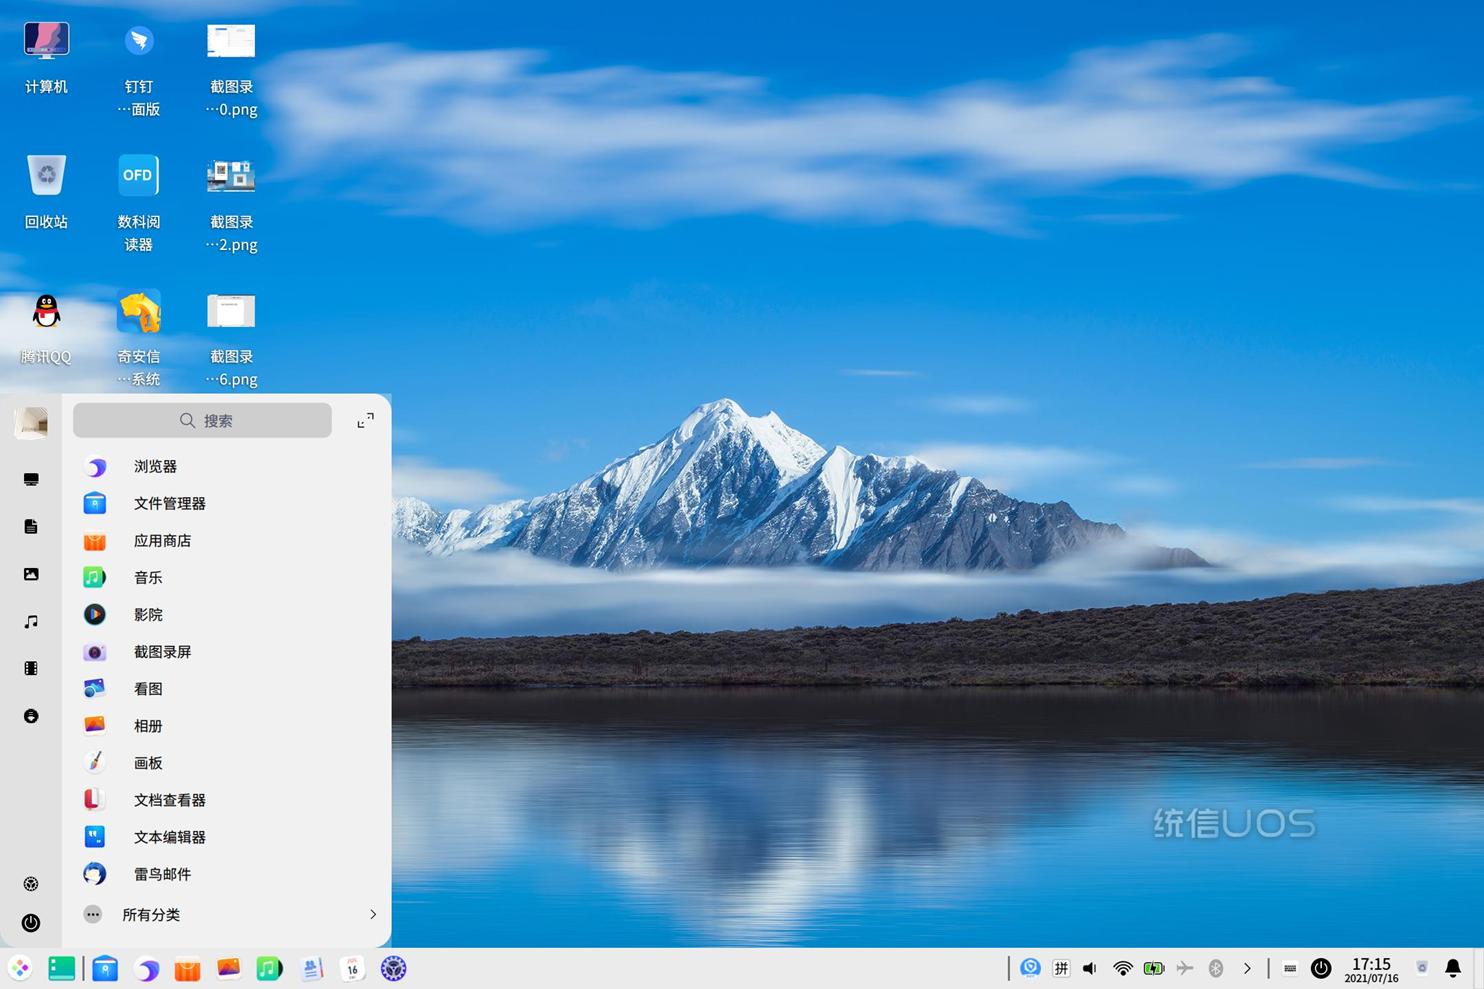Open the music folder from launcher sidebar
The image size is (1484, 989).
pos(31,622)
